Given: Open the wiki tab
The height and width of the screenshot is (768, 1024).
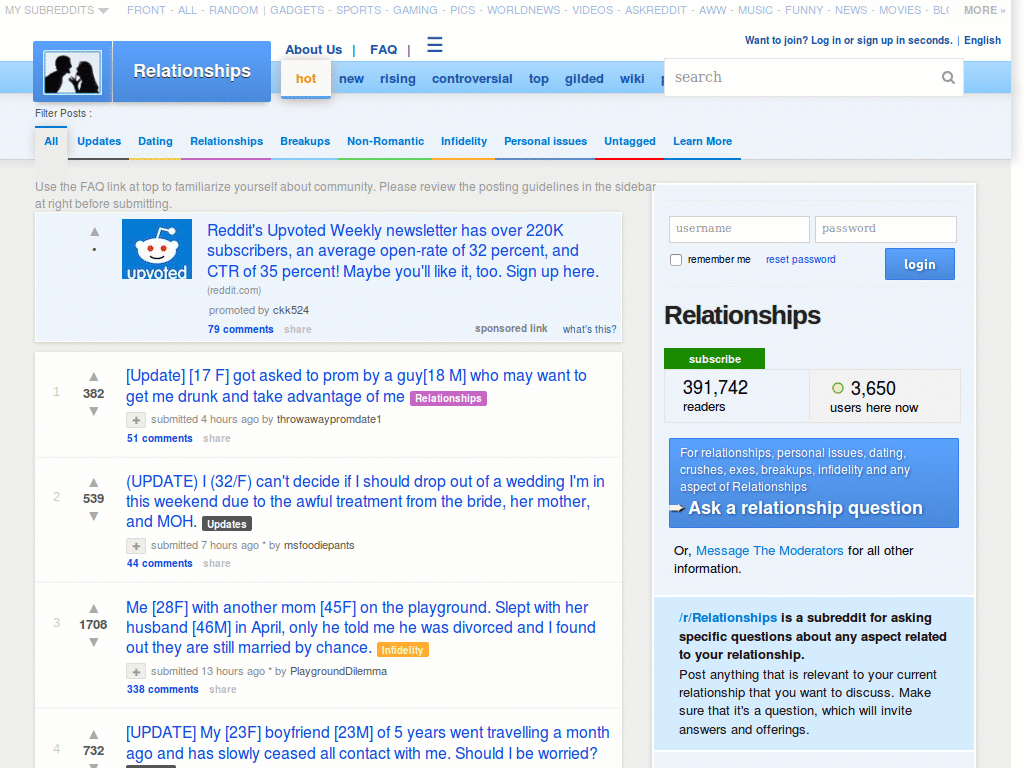Looking at the screenshot, I should coord(632,79).
